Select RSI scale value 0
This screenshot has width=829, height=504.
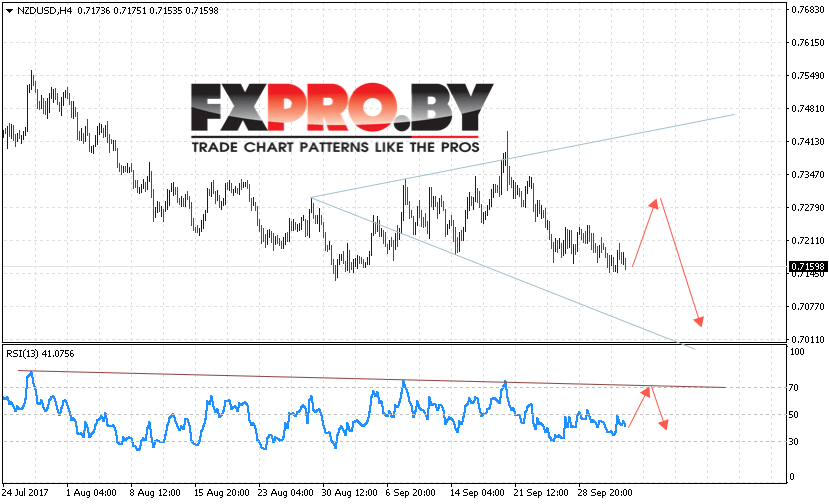[791, 476]
